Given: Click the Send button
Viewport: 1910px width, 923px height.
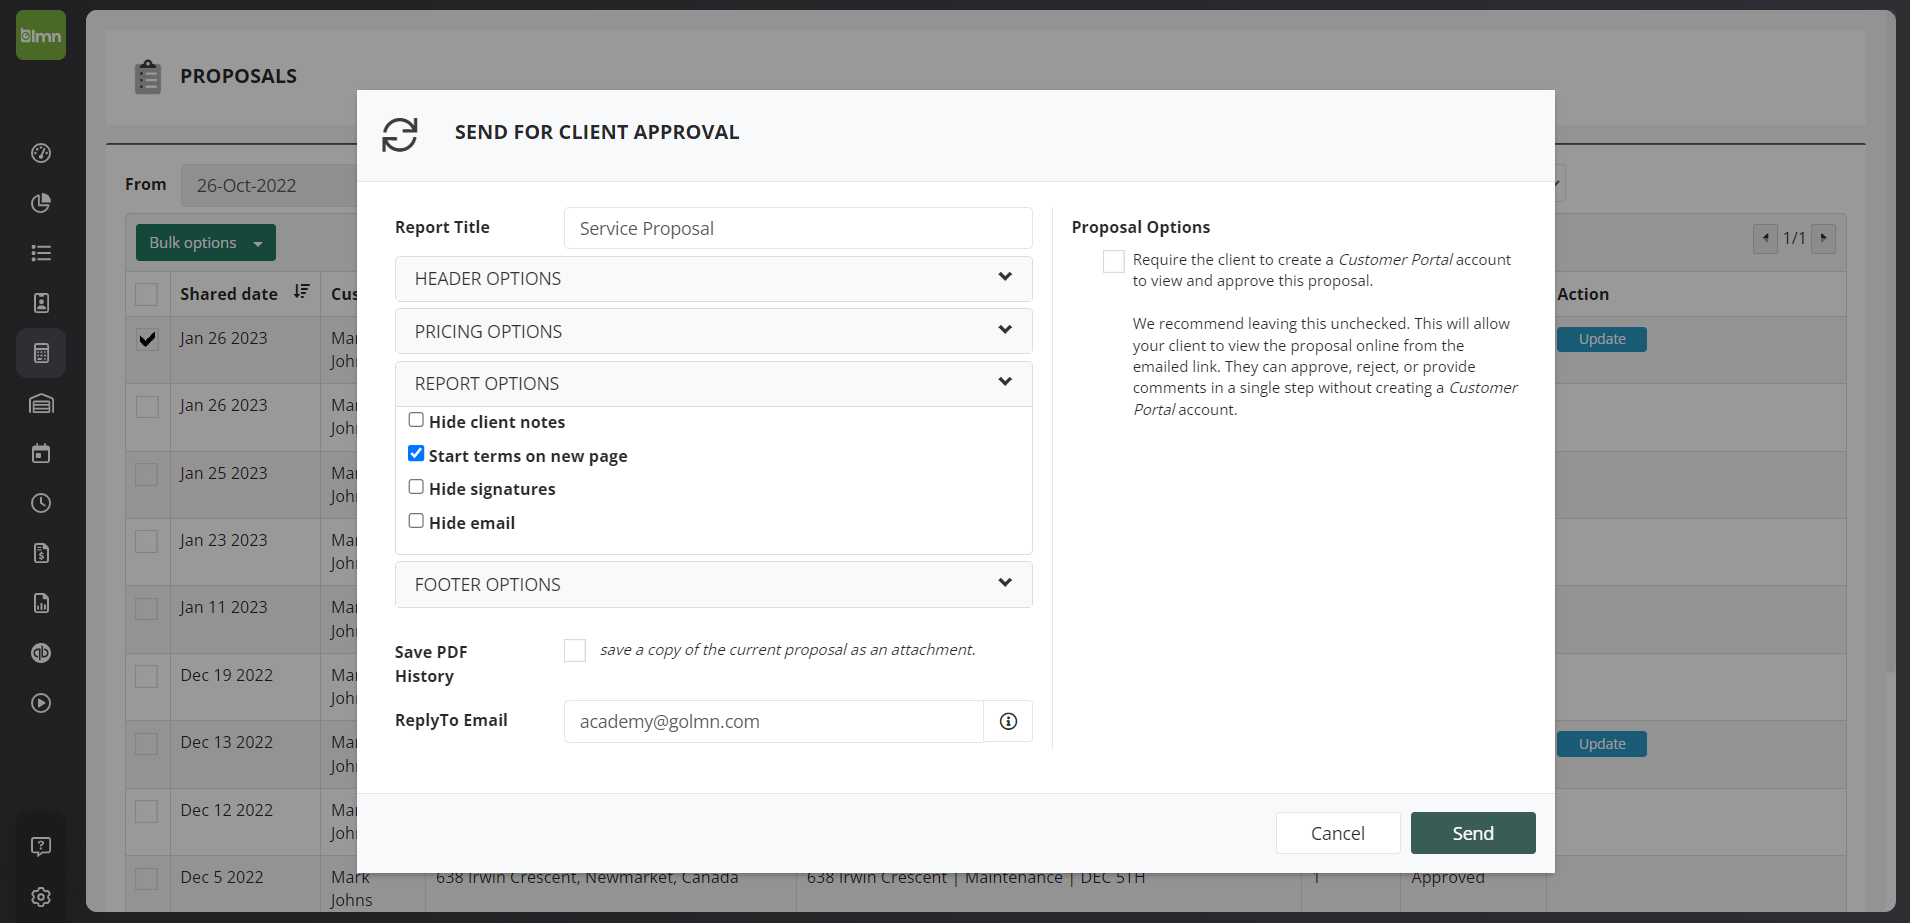Looking at the screenshot, I should [1473, 833].
